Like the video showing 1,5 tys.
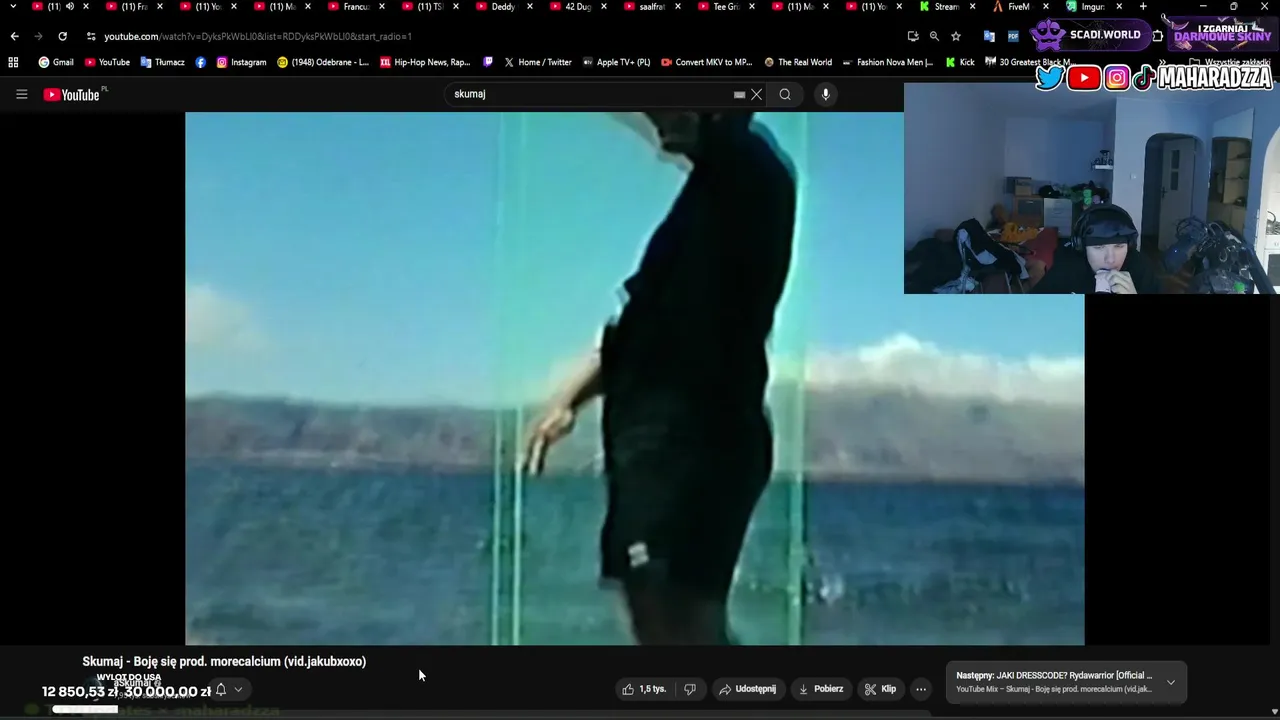 [644, 689]
